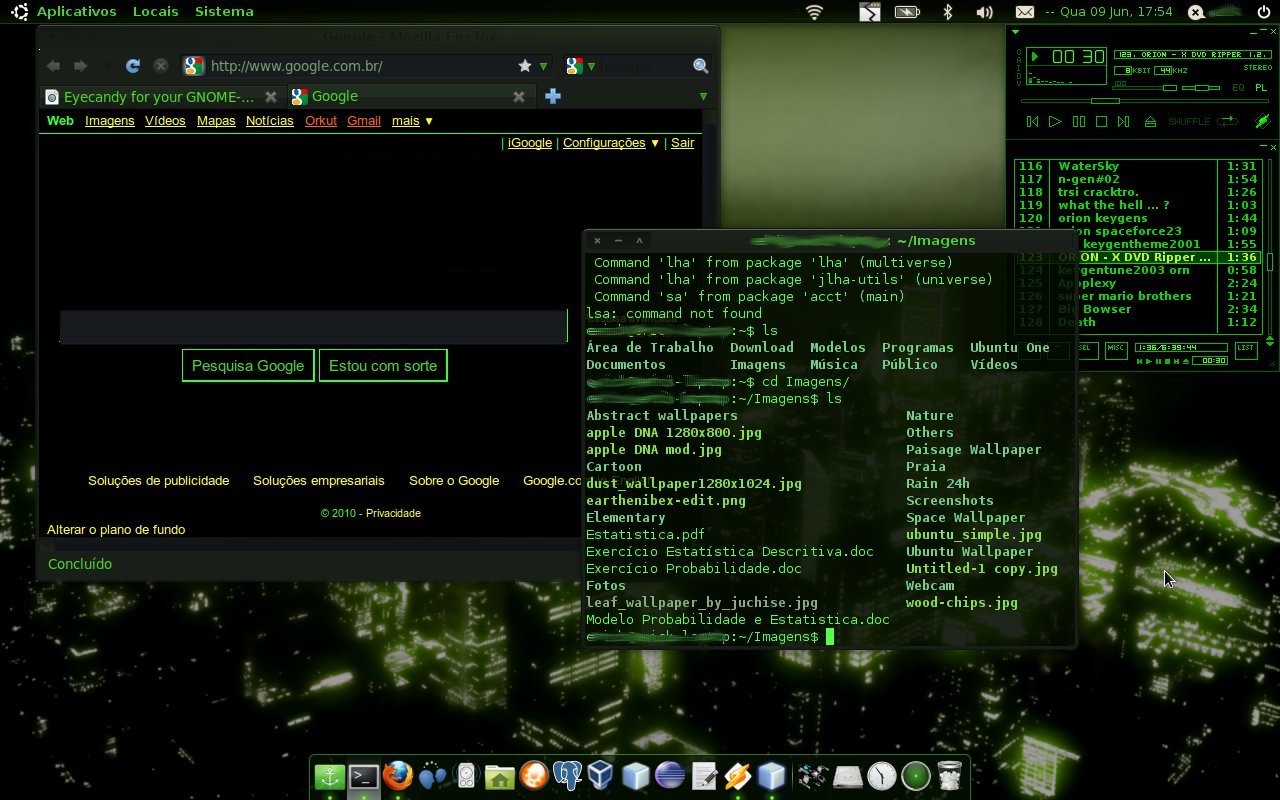The image size is (1280, 800).
Task: Open the volume indicator in top panel
Action: [x=985, y=12]
